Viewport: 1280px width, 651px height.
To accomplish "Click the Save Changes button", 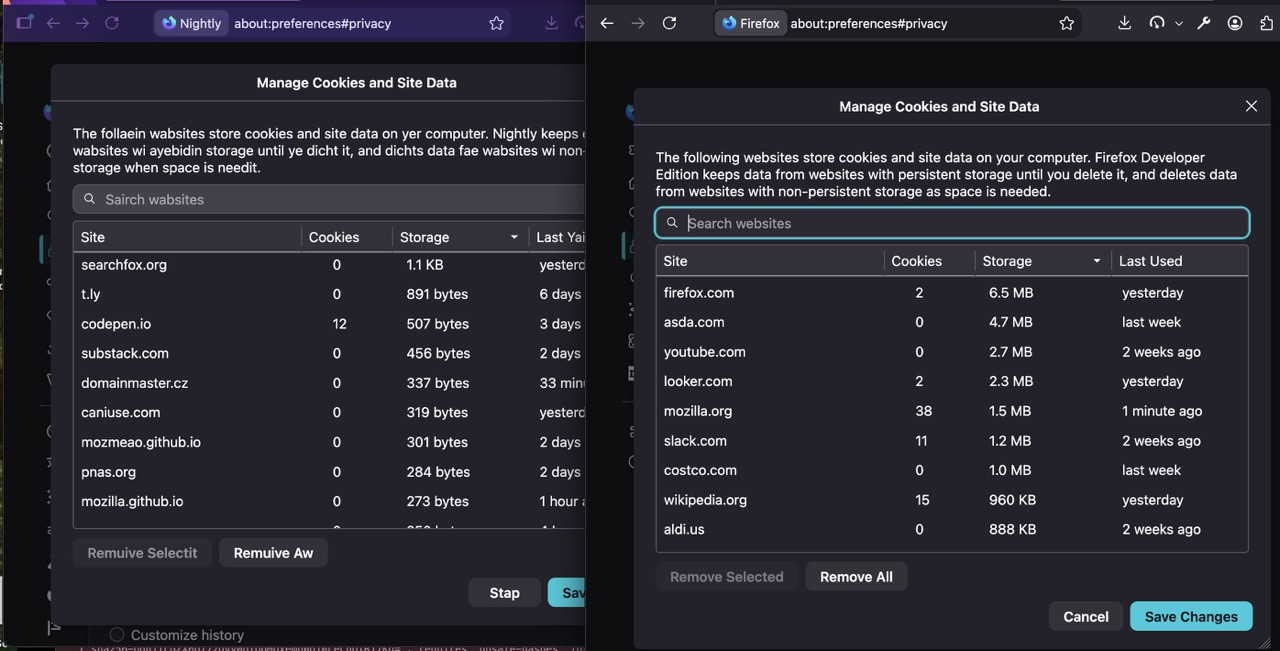I will (1191, 617).
